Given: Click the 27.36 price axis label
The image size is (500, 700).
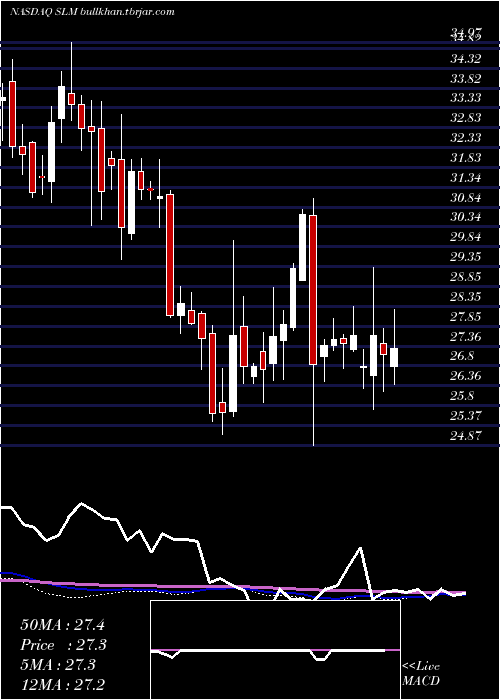Looking at the screenshot, I should tap(466, 336).
